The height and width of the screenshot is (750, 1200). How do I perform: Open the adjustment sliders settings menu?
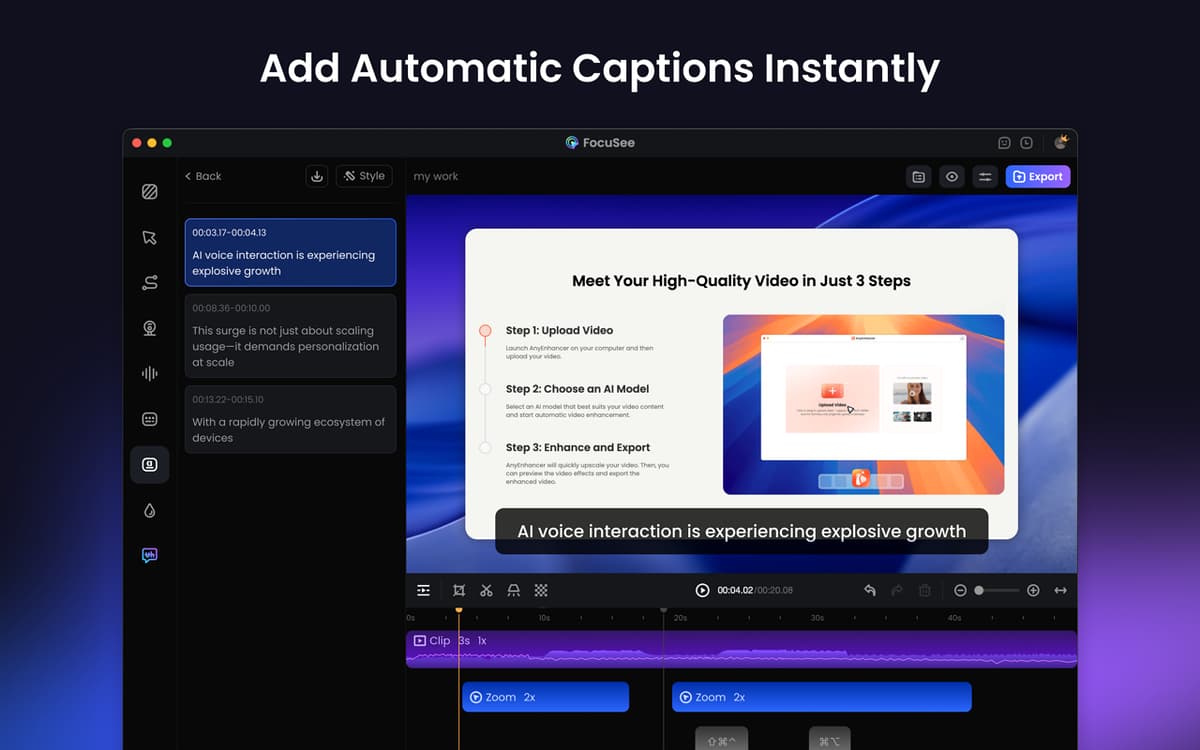tap(985, 177)
